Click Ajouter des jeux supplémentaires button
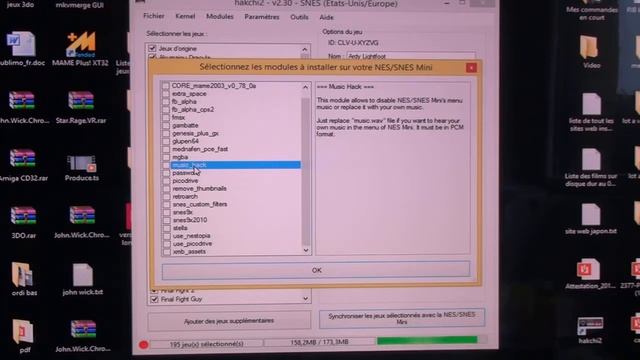The width and height of the screenshot is (640, 360). coord(229,321)
